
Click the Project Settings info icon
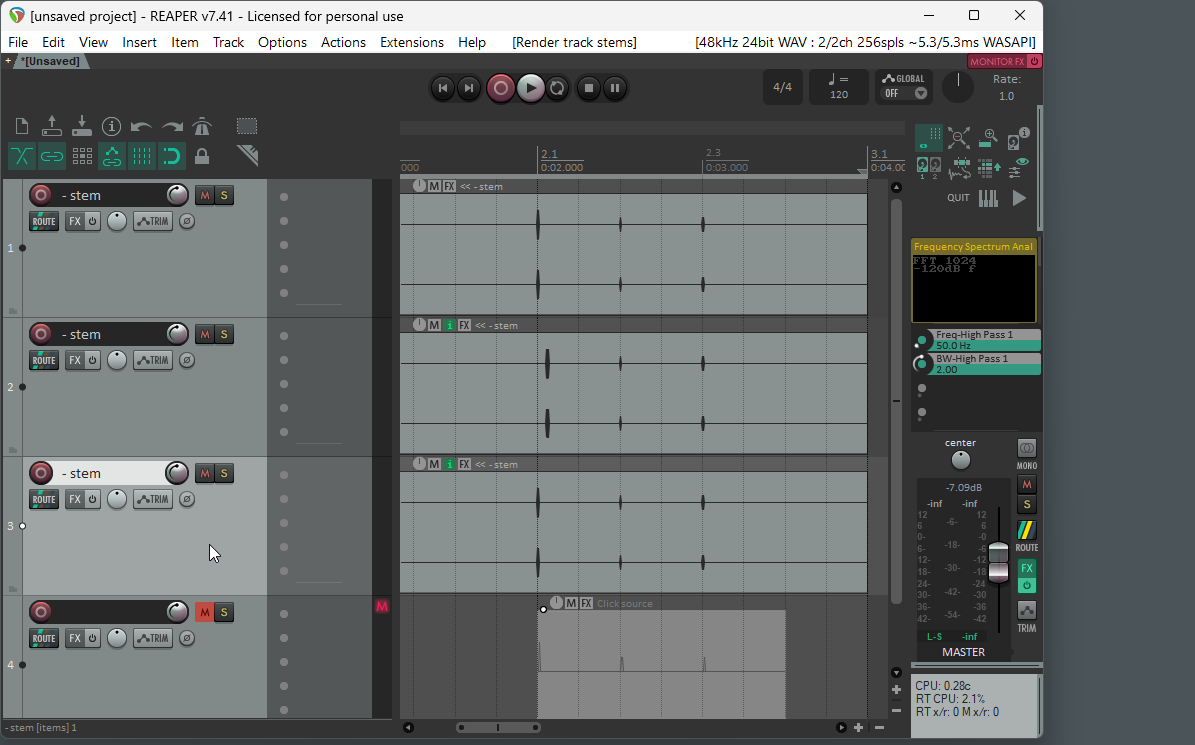(x=112, y=126)
